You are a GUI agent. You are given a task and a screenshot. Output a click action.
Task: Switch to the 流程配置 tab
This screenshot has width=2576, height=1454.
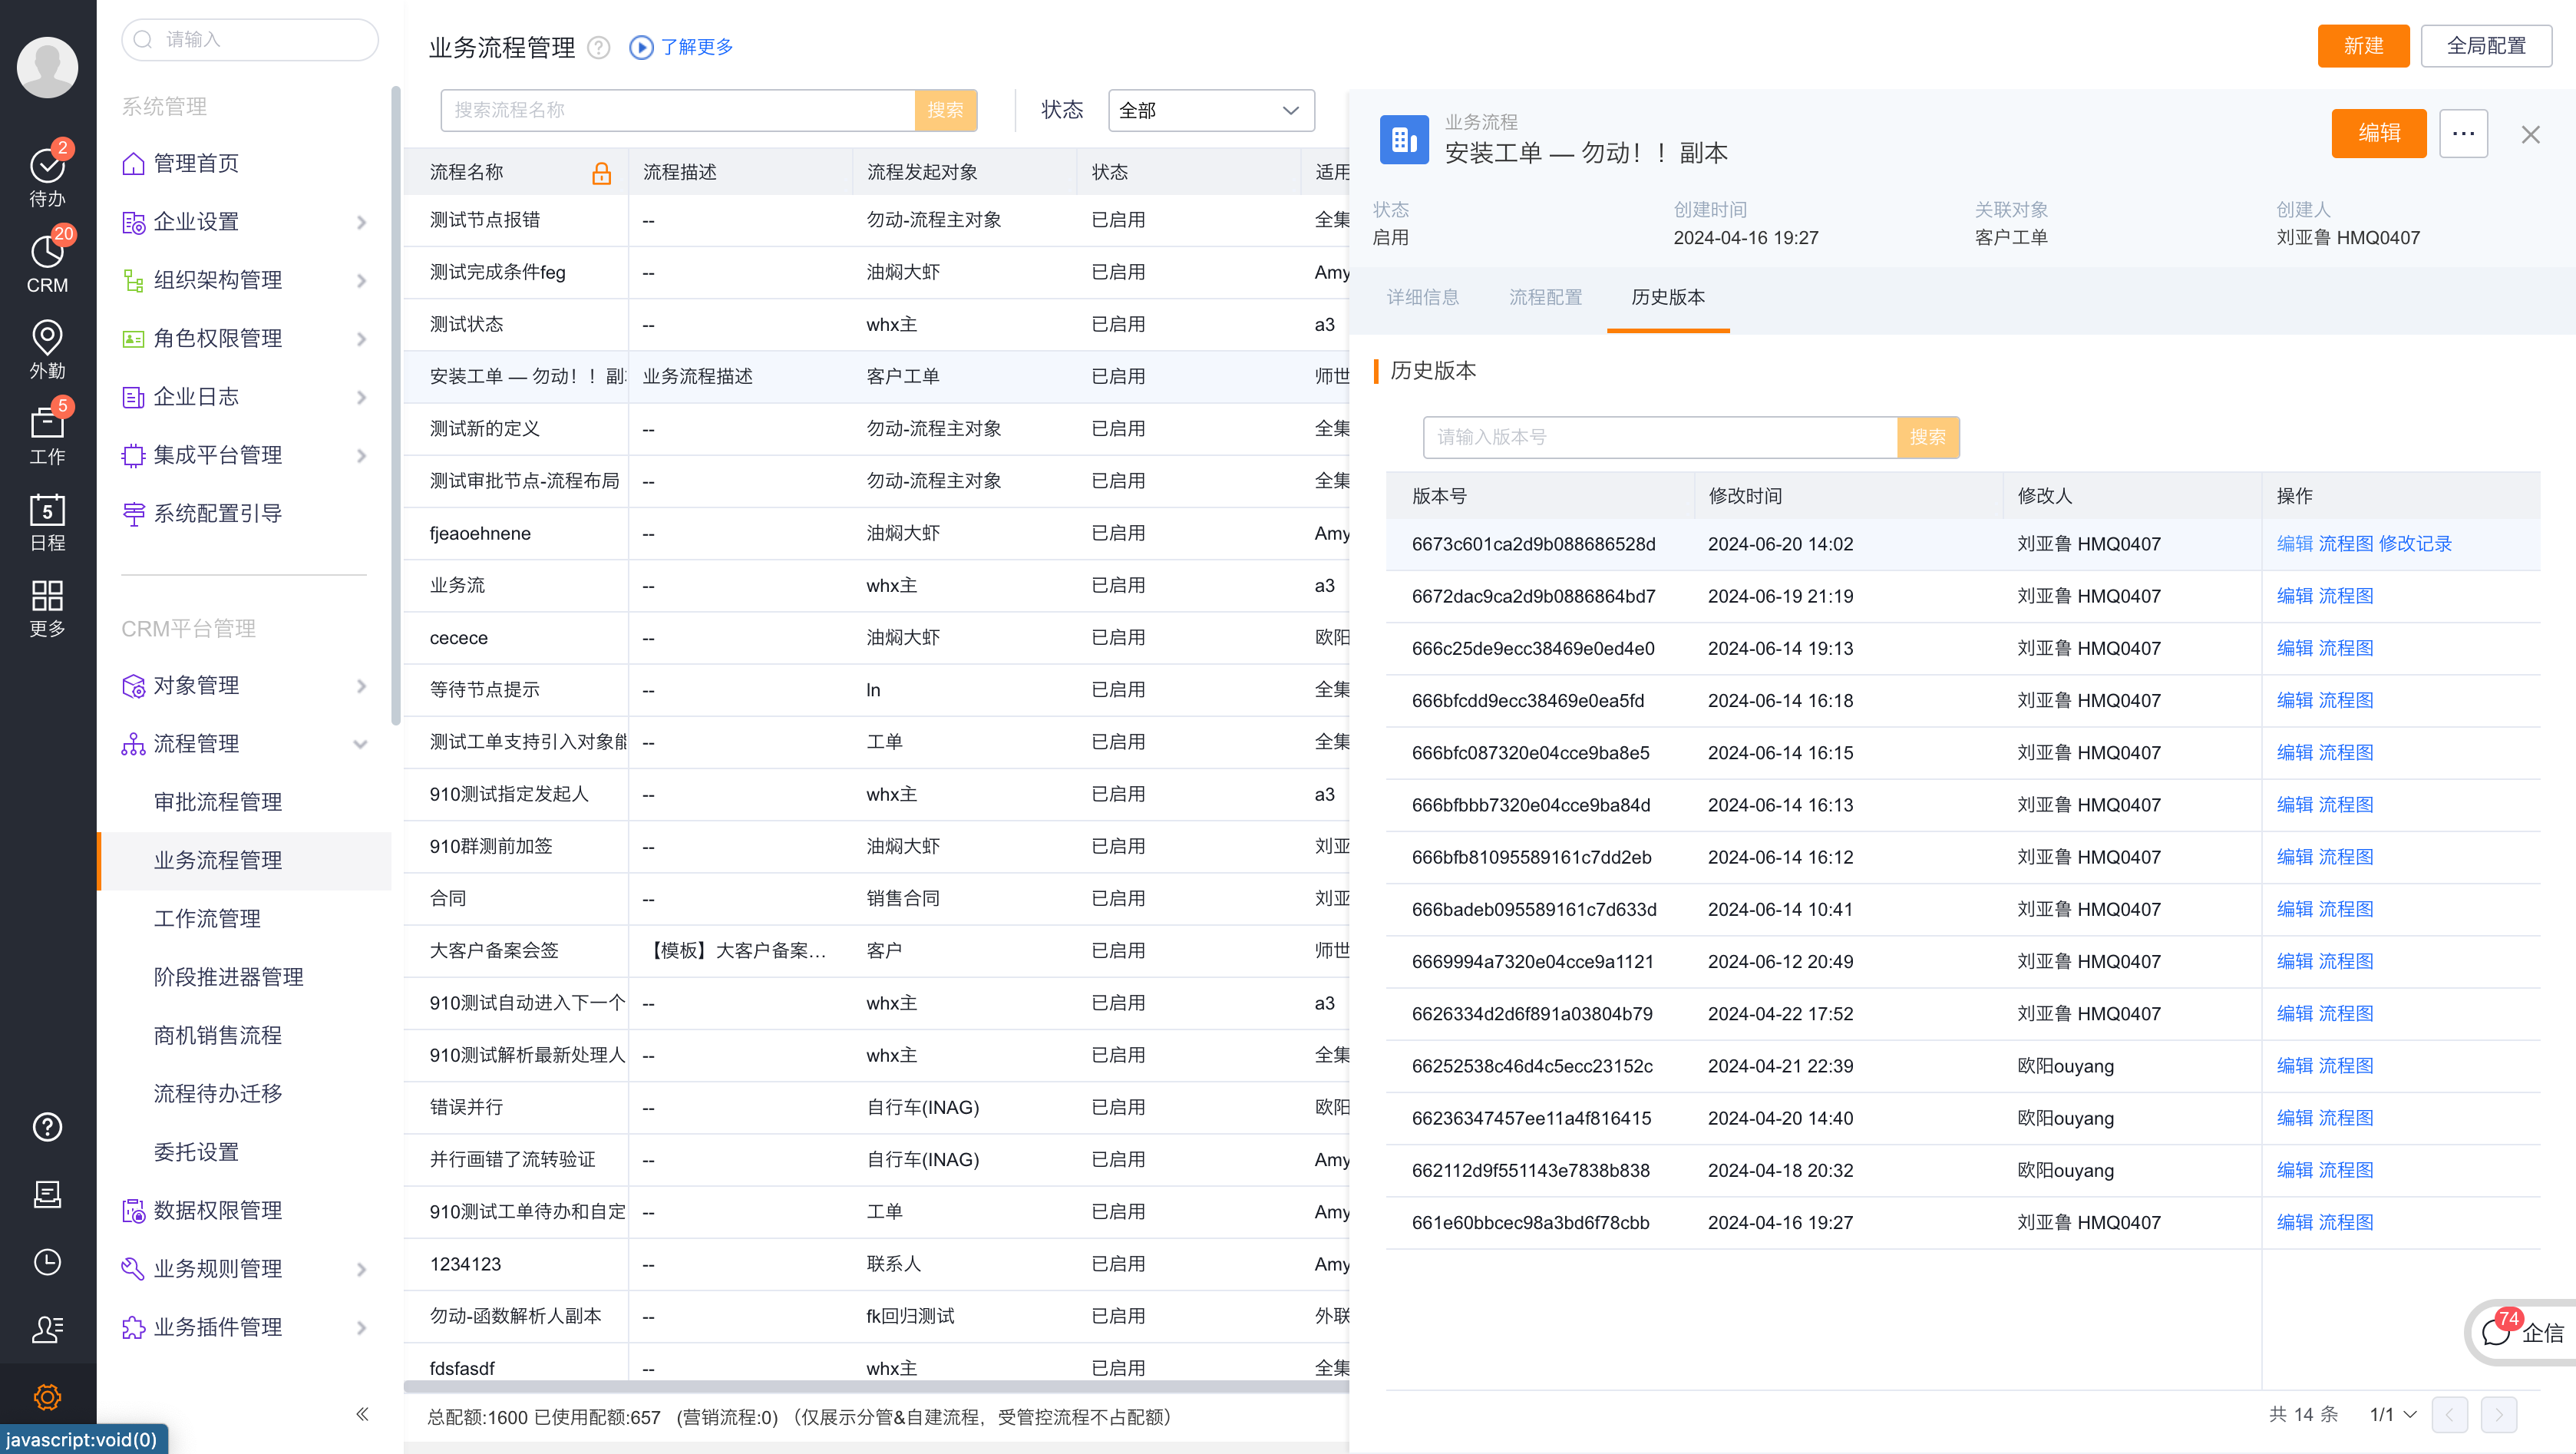pos(1545,297)
